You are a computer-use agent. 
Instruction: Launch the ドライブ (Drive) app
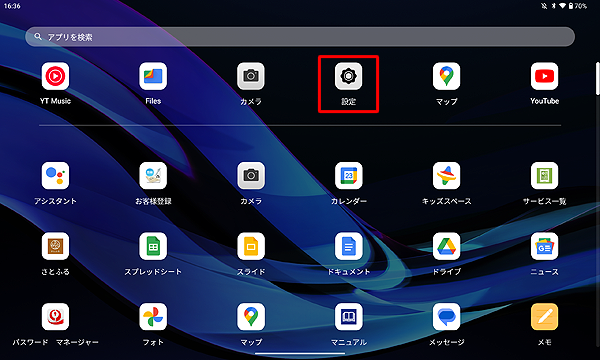click(447, 246)
